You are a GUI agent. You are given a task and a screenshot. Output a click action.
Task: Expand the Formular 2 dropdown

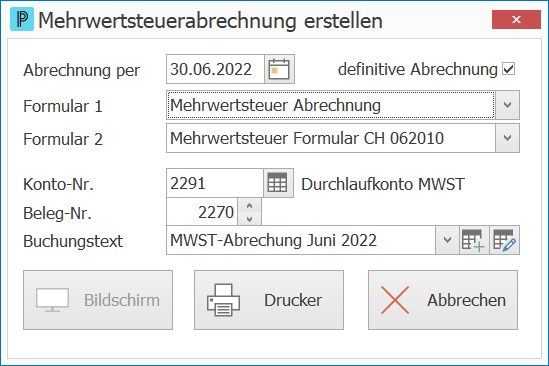coord(507,138)
